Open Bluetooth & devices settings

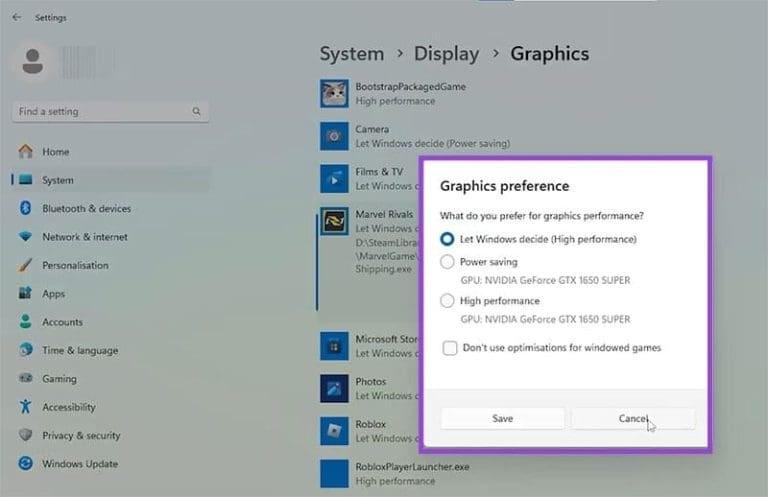coord(86,209)
